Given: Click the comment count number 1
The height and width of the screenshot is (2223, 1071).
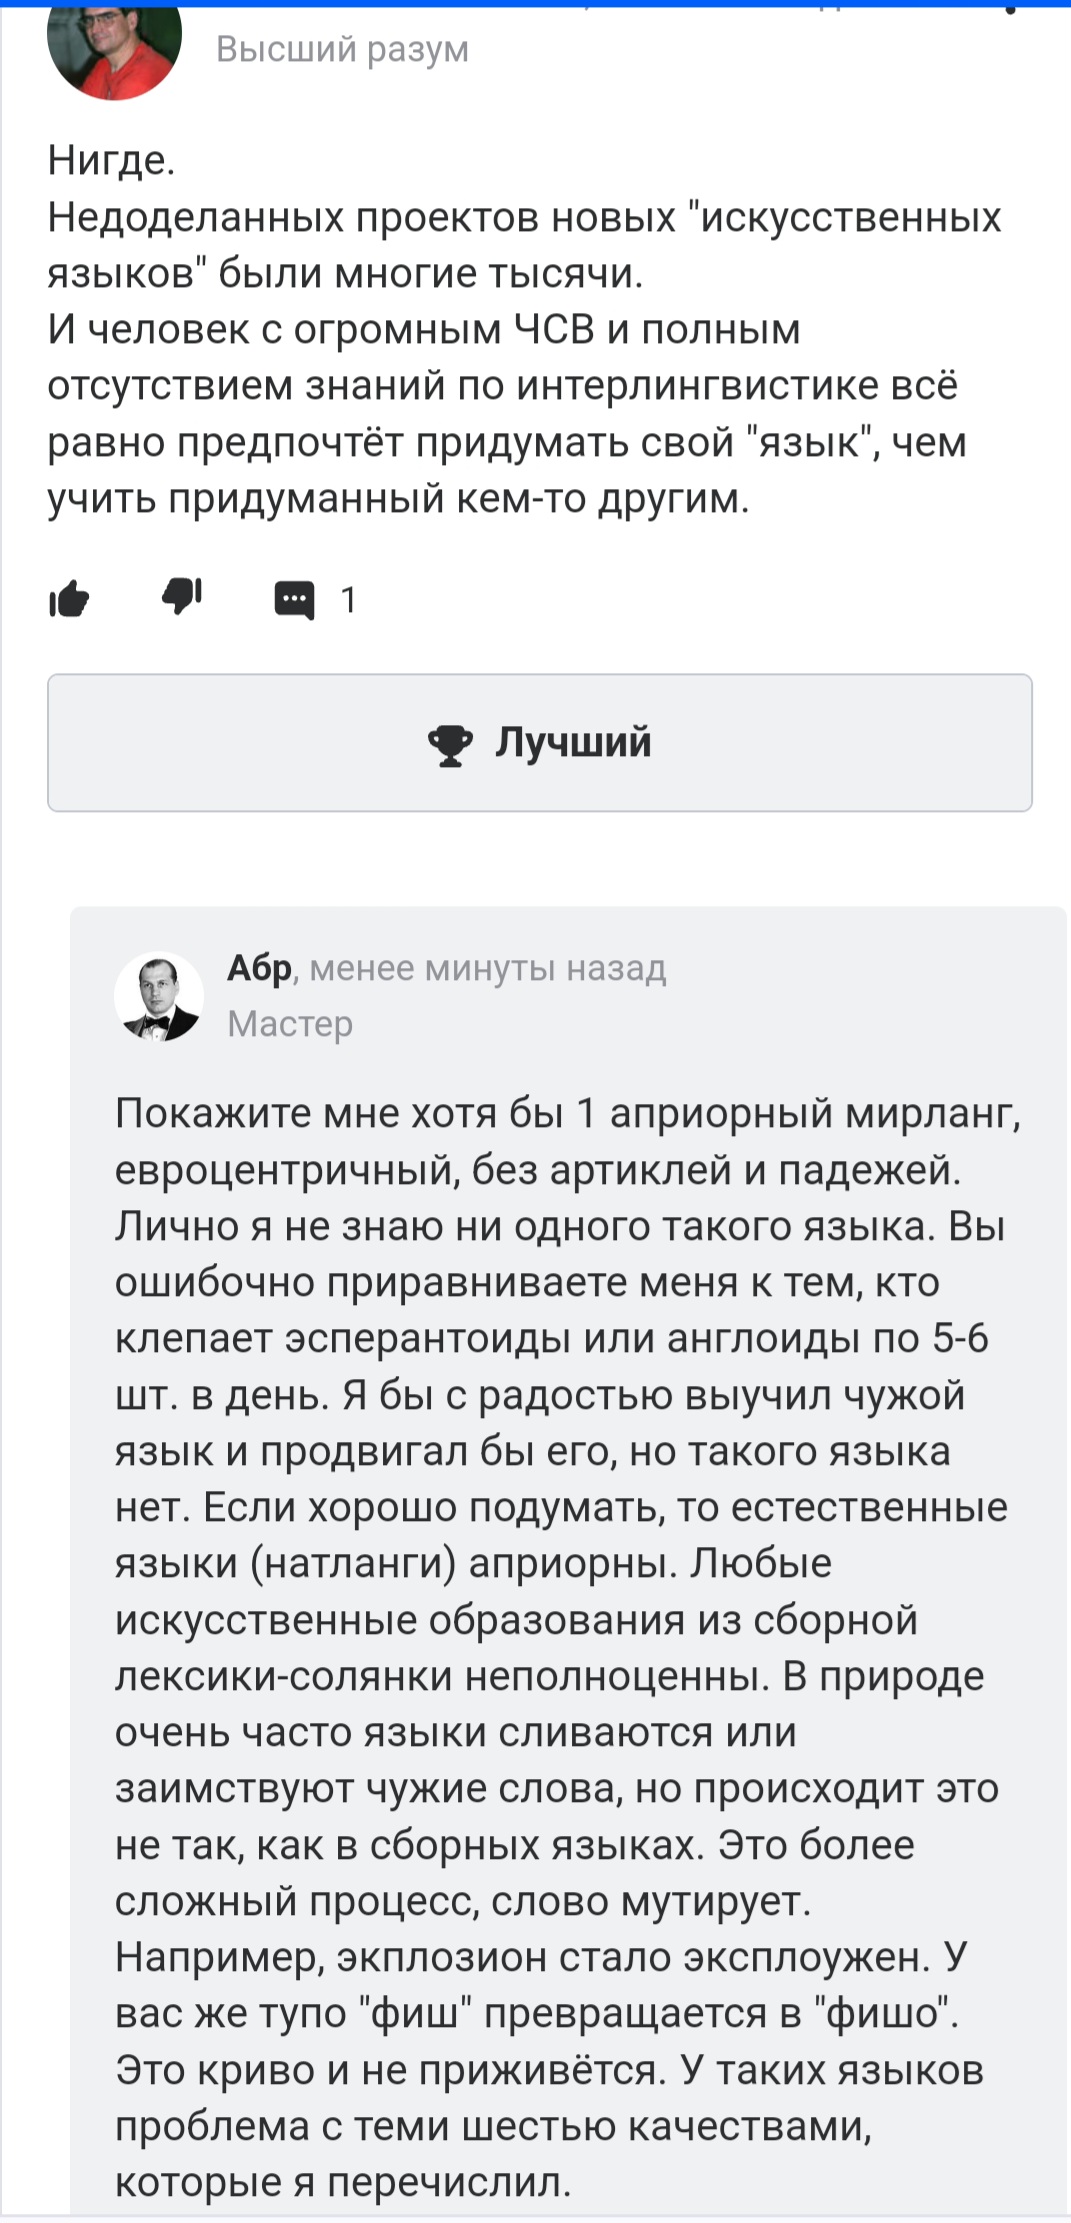Looking at the screenshot, I should (348, 600).
